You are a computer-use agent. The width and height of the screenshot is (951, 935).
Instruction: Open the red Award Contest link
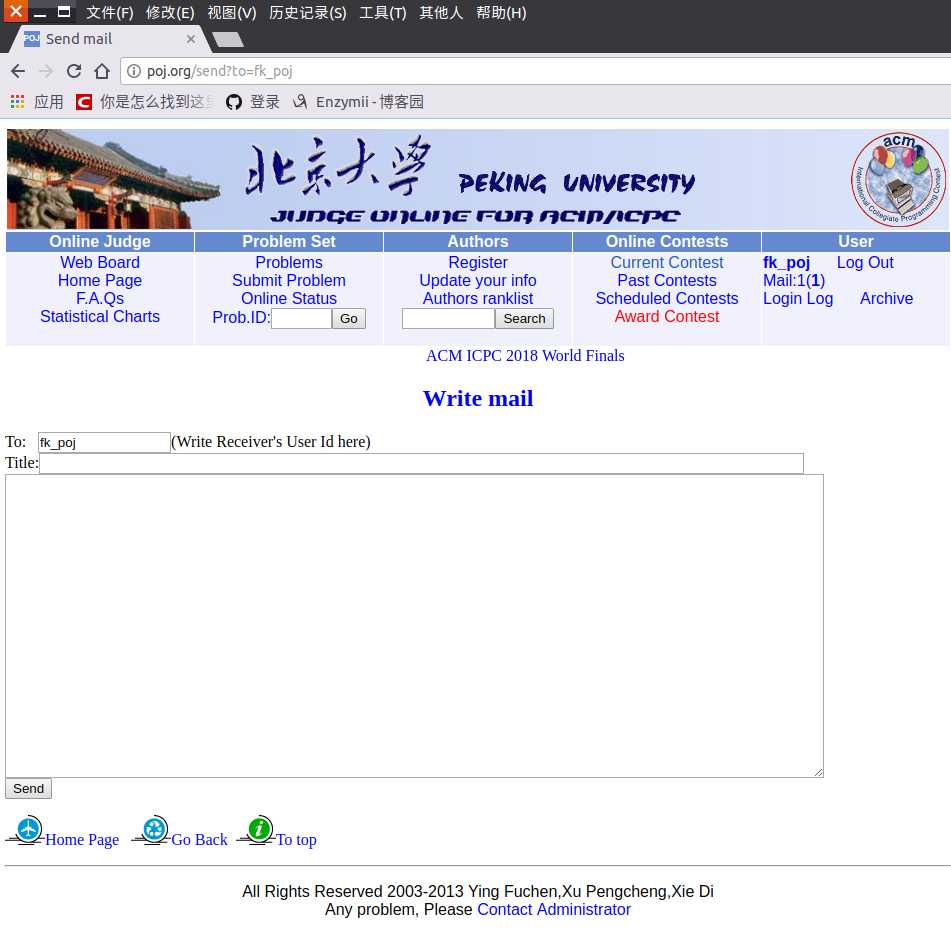click(667, 317)
